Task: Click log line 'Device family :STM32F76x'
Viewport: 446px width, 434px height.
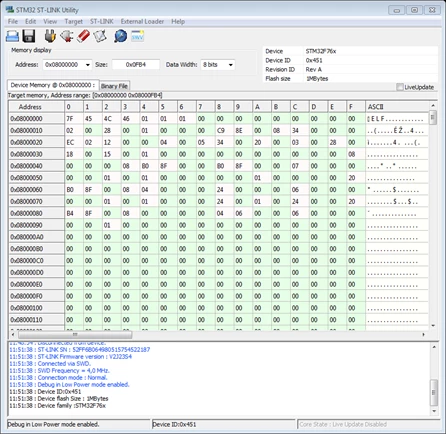Action: coord(72,406)
